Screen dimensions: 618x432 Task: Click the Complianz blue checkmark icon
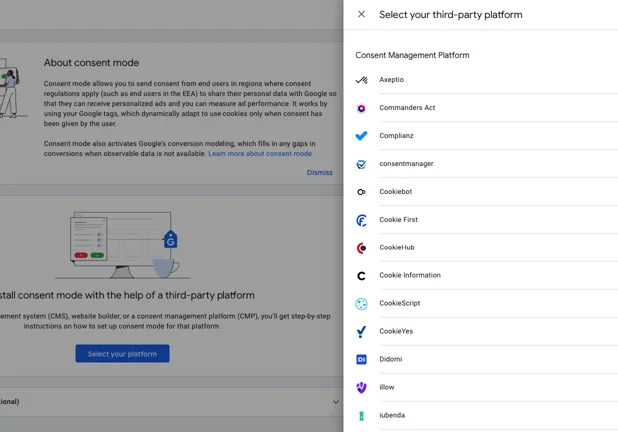pyautogui.click(x=361, y=136)
